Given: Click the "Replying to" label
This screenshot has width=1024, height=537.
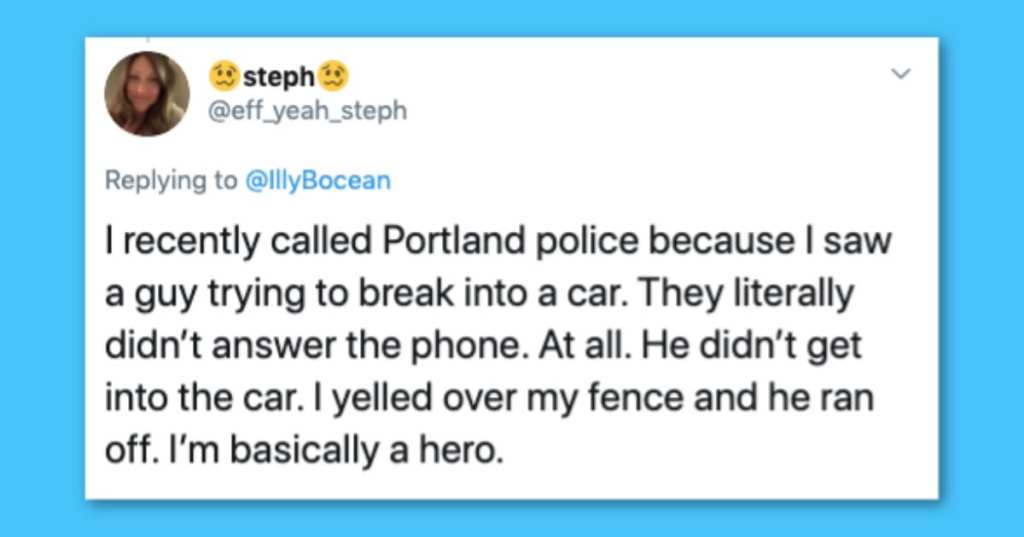Looking at the screenshot, I should click(171, 180).
